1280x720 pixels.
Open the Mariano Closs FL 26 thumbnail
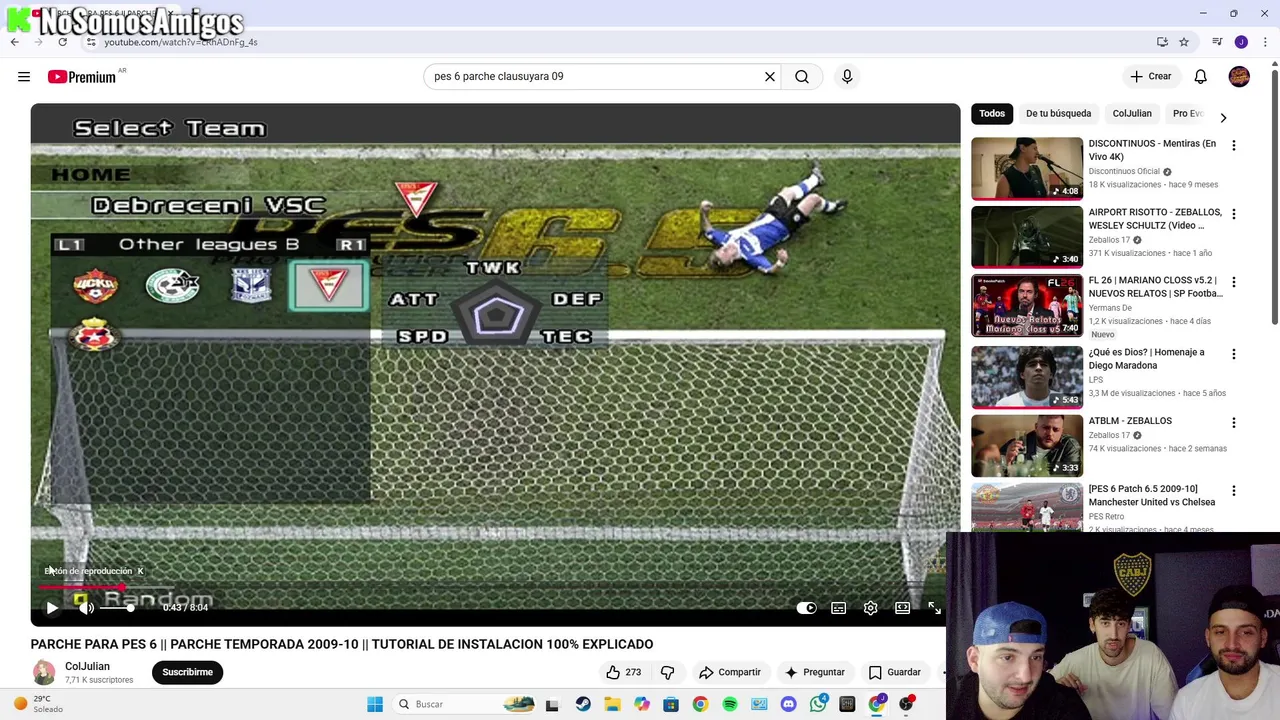click(x=1027, y=305)
